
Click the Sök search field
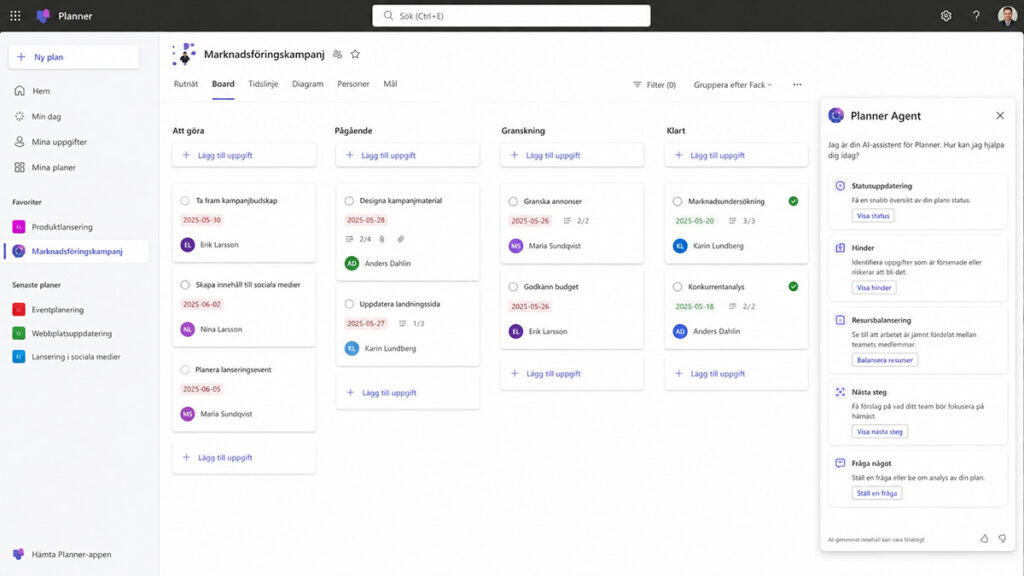[511, 16]
